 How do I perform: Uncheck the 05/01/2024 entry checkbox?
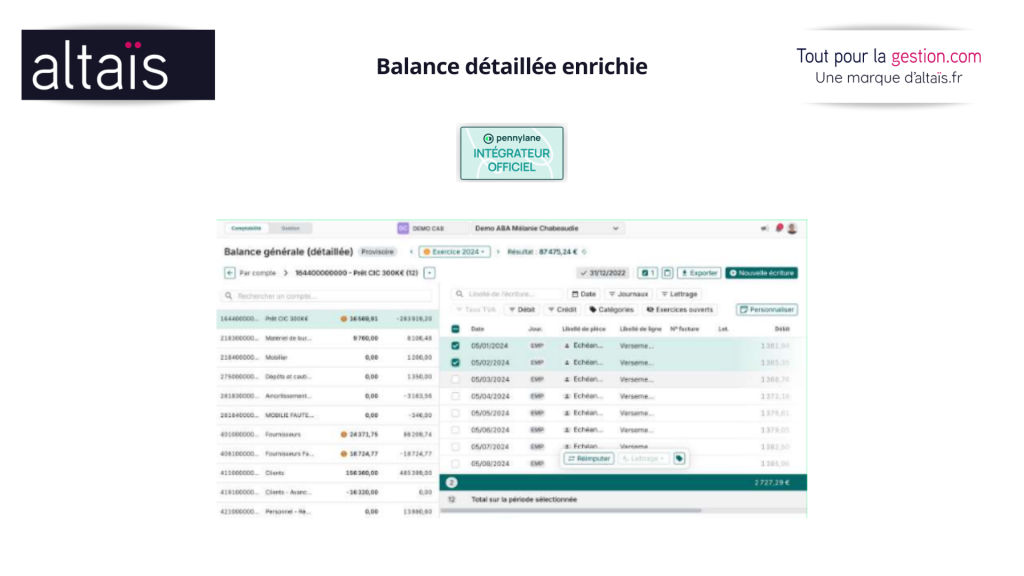(456, 346)
